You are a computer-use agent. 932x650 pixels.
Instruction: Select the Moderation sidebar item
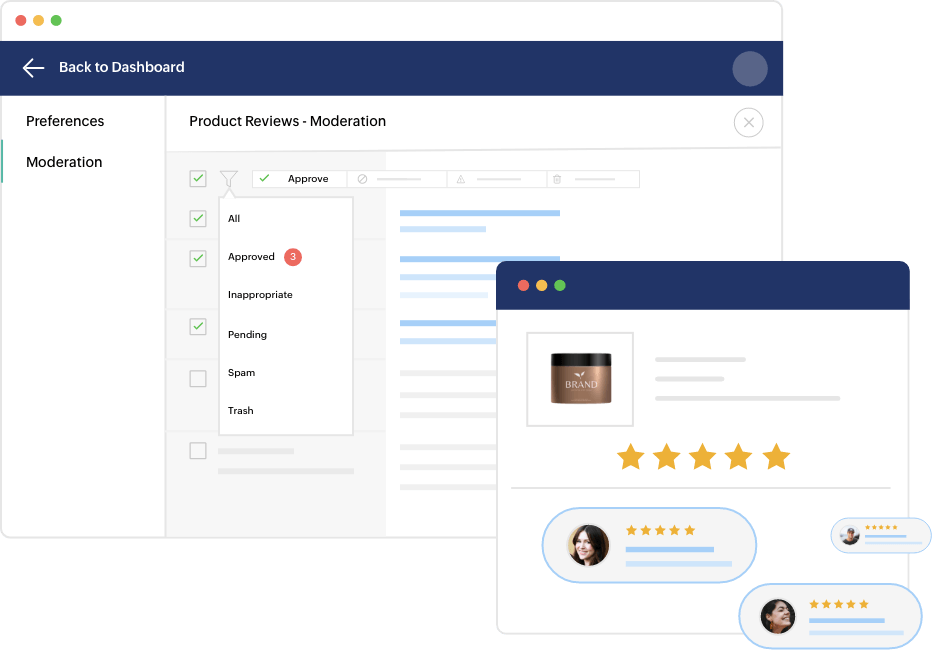point(64,162)
